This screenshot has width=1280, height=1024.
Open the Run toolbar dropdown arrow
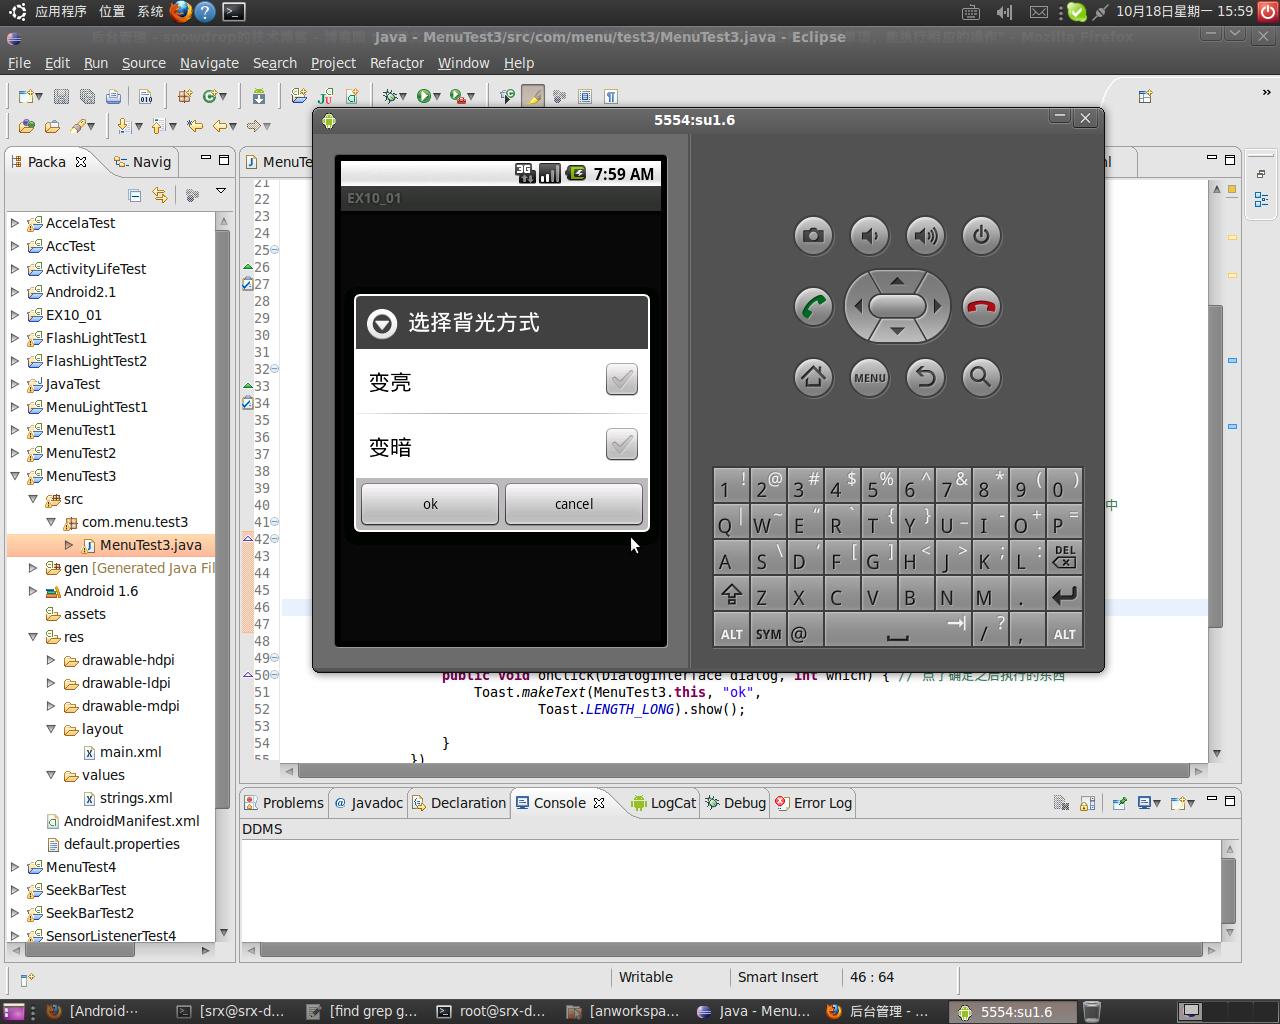(x=437, y=97)
